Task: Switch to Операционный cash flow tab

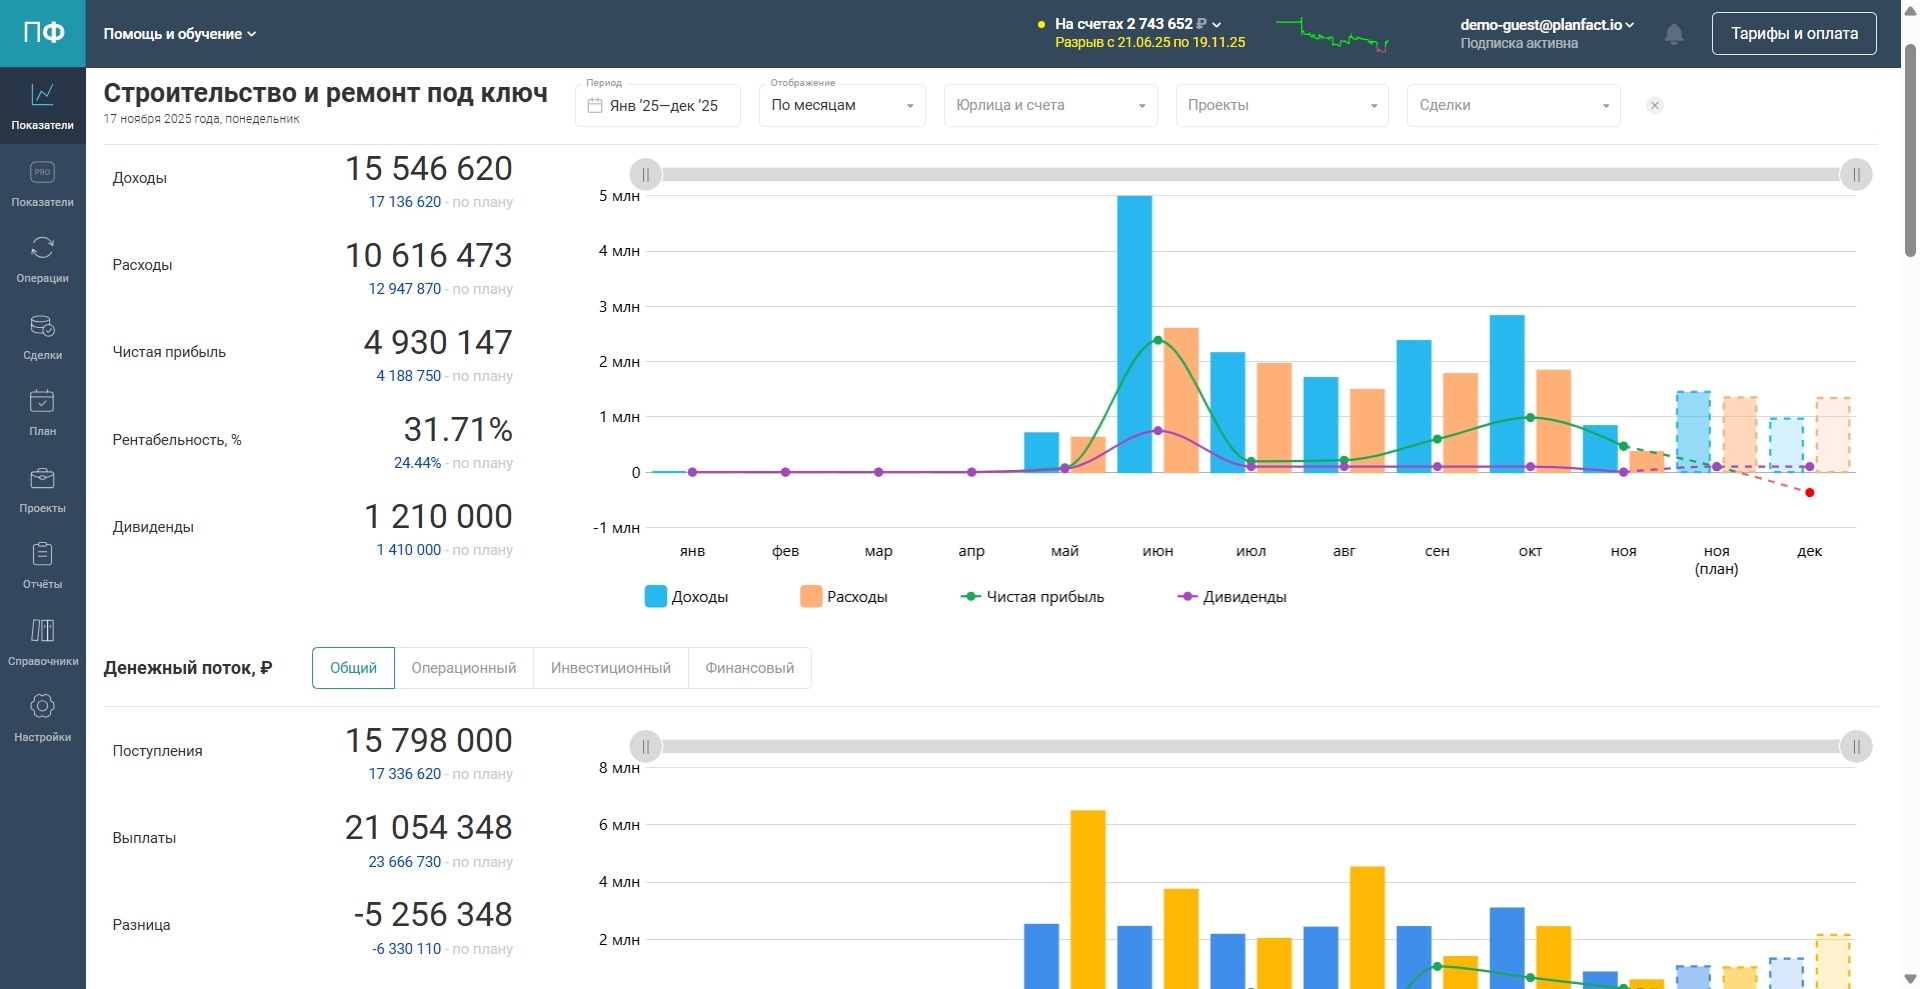Action: [x=464, y=668]
